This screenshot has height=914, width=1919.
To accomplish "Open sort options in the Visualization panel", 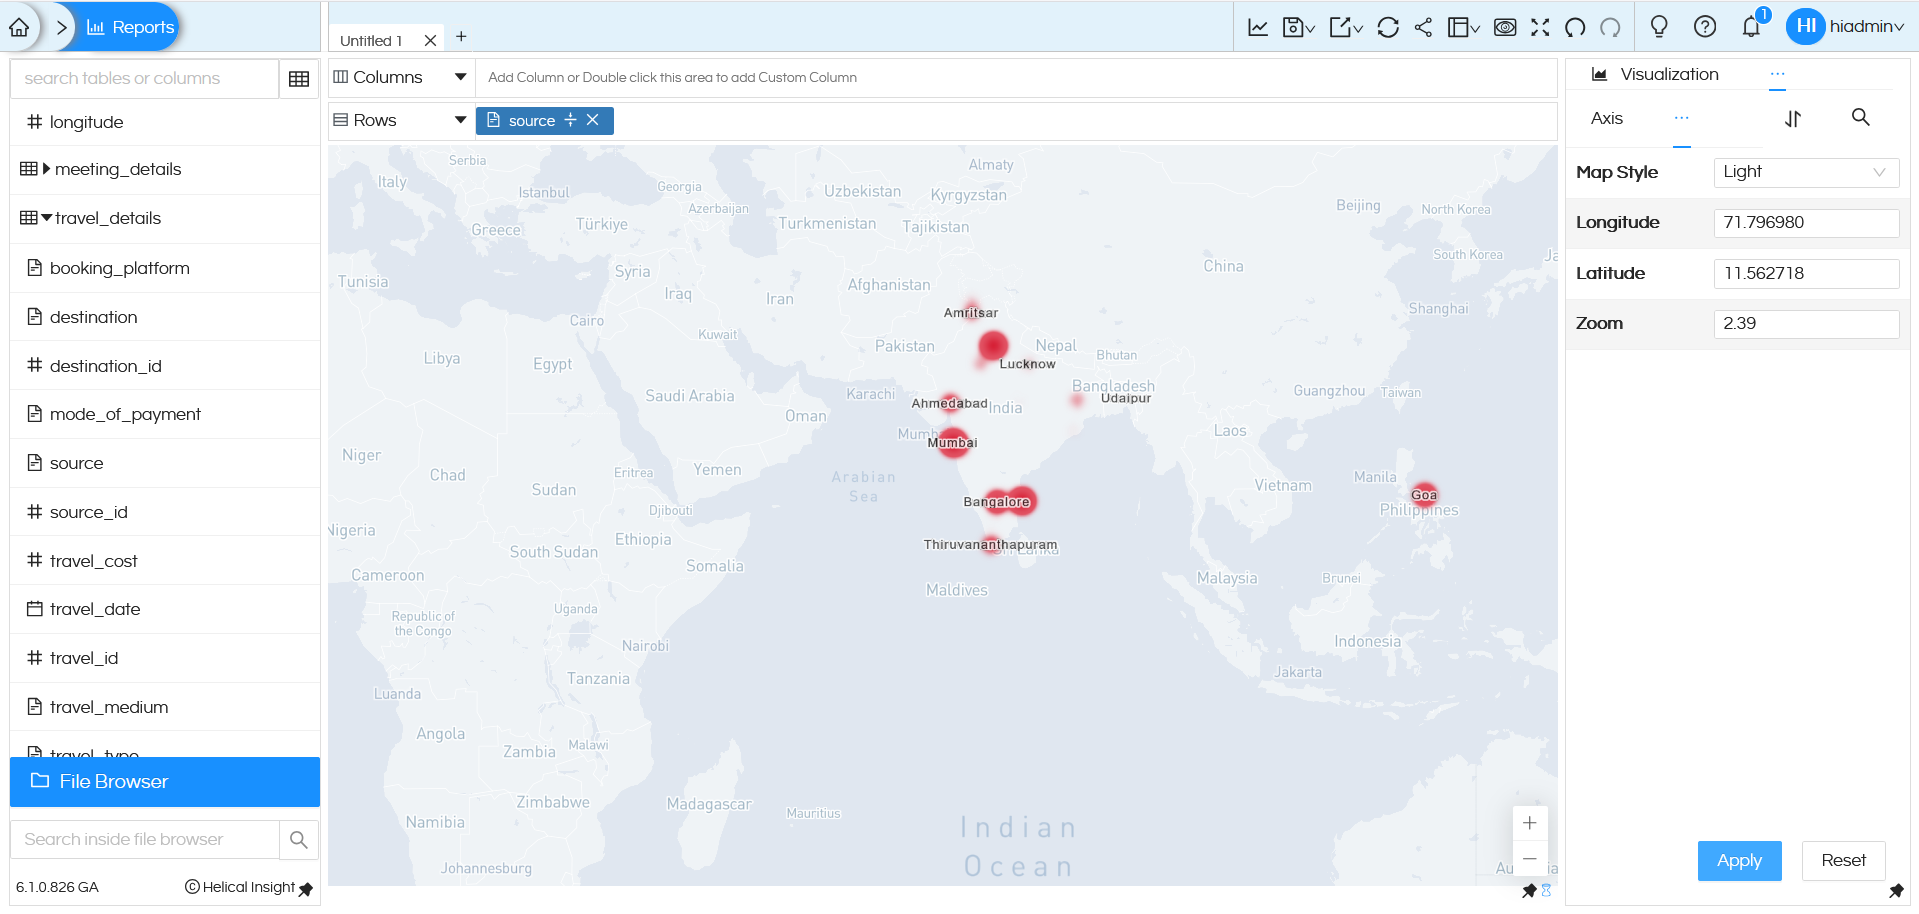I will tap(1792, 118).
